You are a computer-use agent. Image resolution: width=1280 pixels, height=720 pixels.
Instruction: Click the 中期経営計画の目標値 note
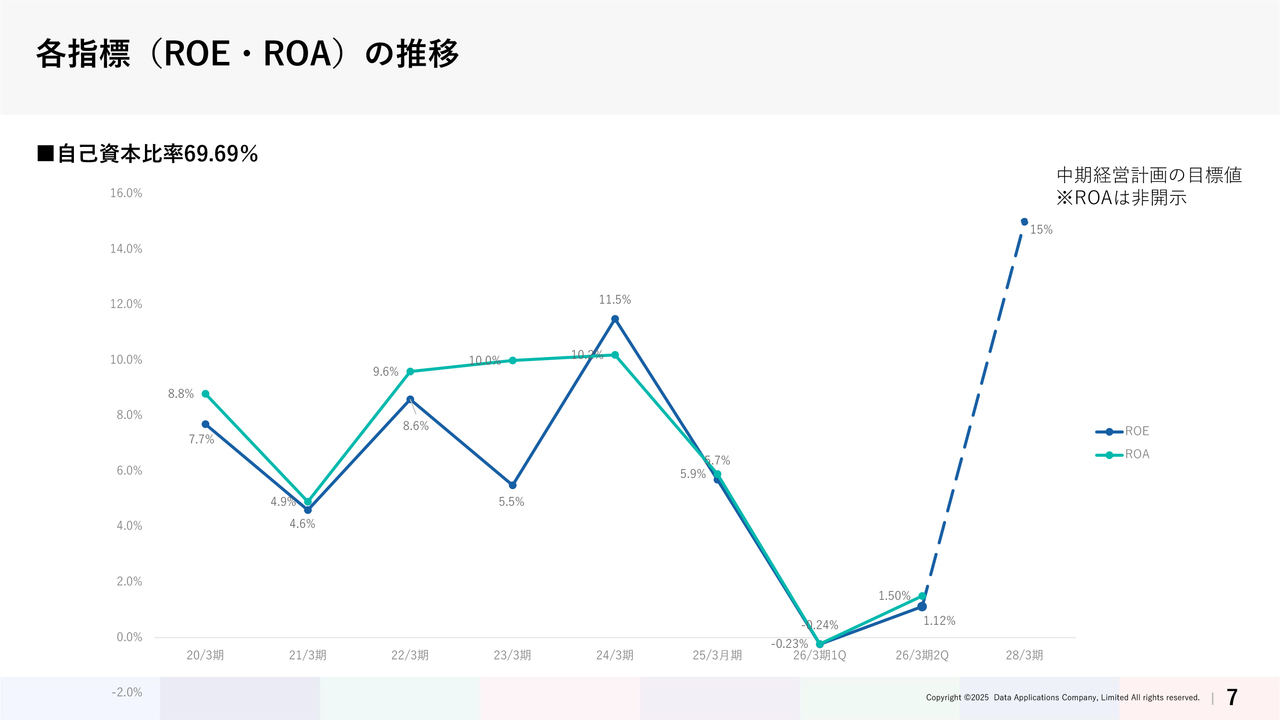click(1149, 174)
